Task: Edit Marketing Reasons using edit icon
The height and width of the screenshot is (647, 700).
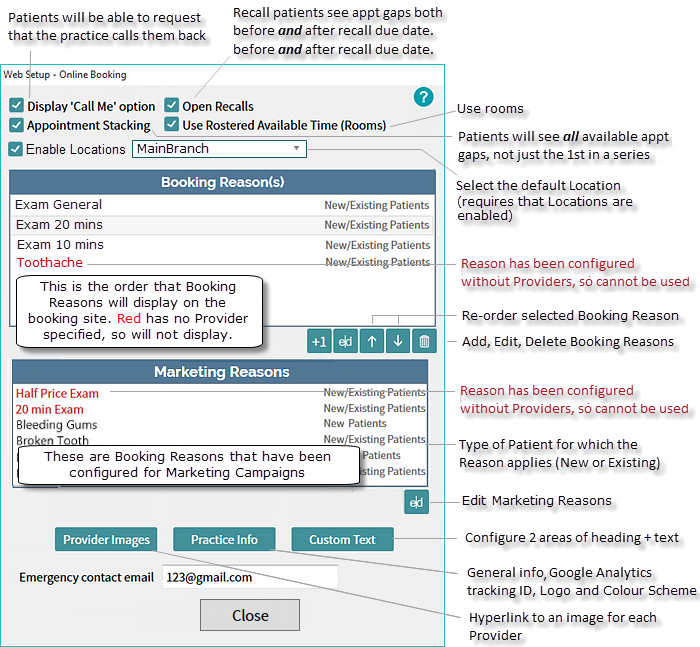Action: [417, 502]
